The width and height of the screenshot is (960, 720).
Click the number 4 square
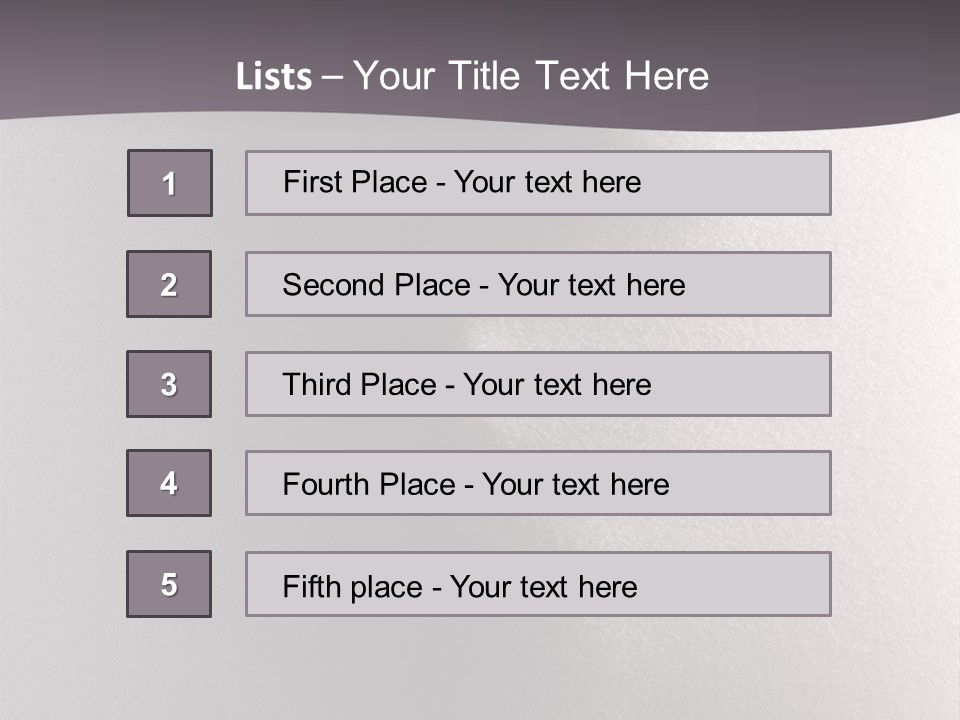(x=169, y=483)
